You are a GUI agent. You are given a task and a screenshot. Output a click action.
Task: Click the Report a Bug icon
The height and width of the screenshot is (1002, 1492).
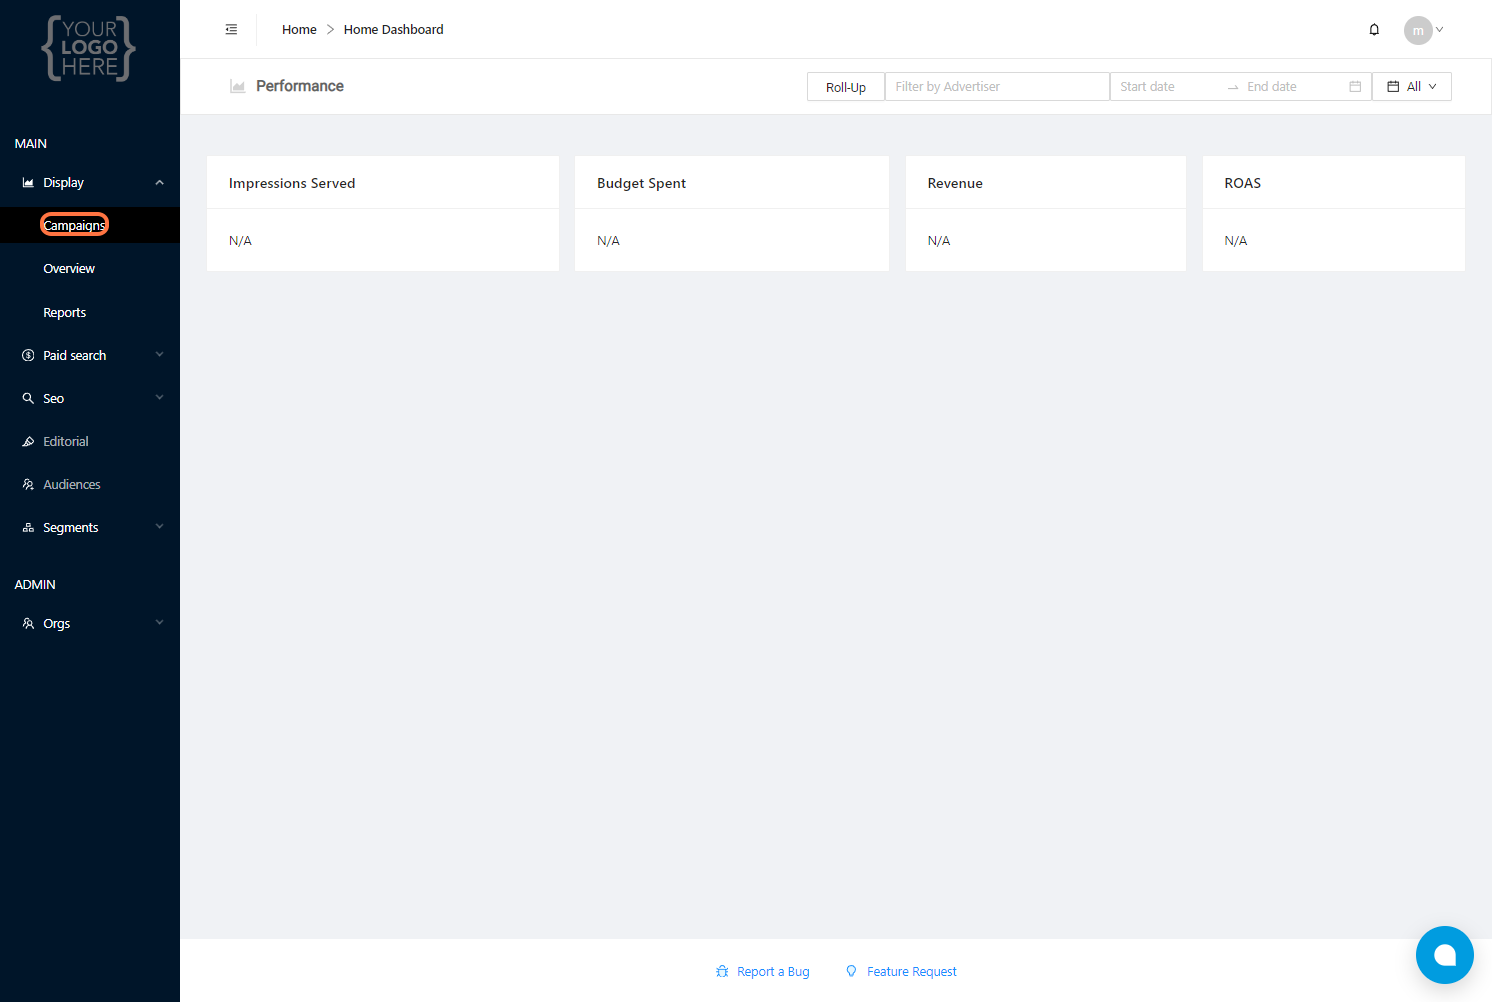[x=722, y=972]
